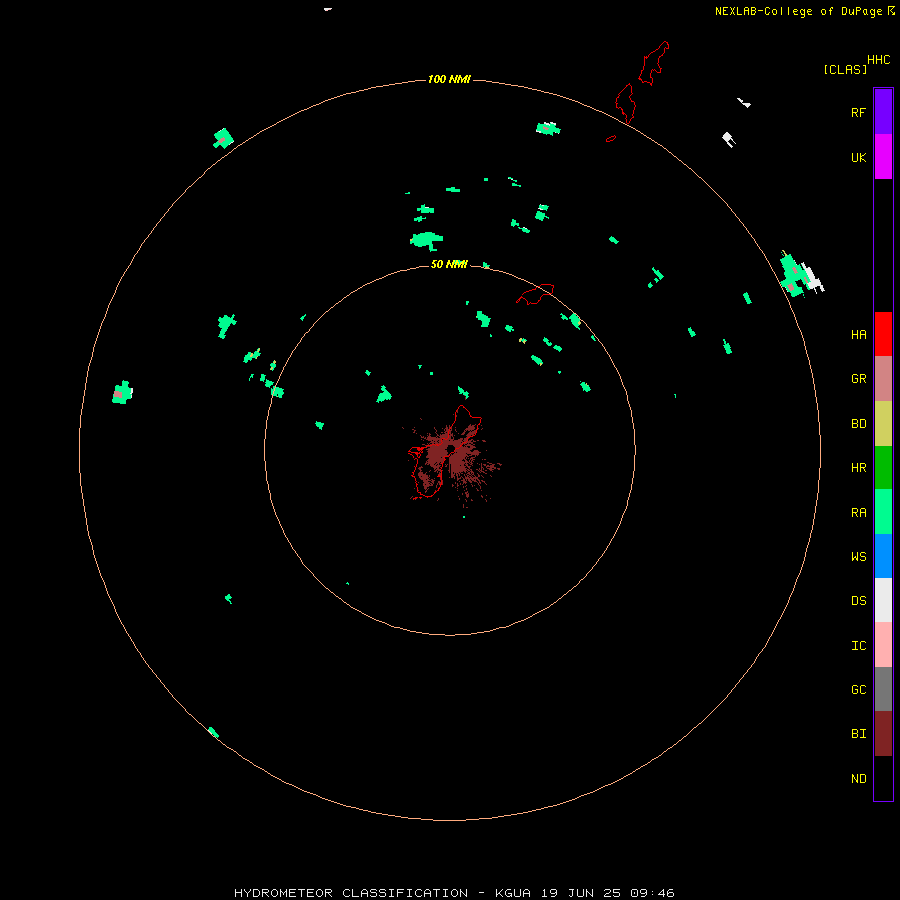Click the 'WS' legend label text

858,557
